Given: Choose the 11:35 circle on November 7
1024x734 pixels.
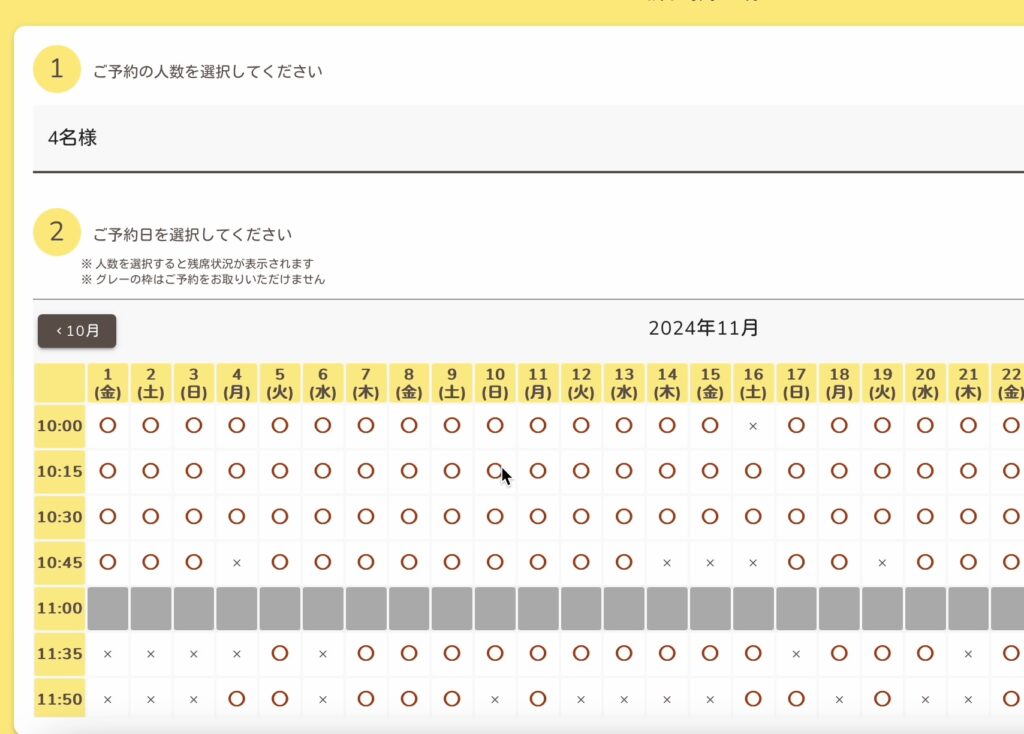Looking at the screenshot, I should [x=366, y=654].
